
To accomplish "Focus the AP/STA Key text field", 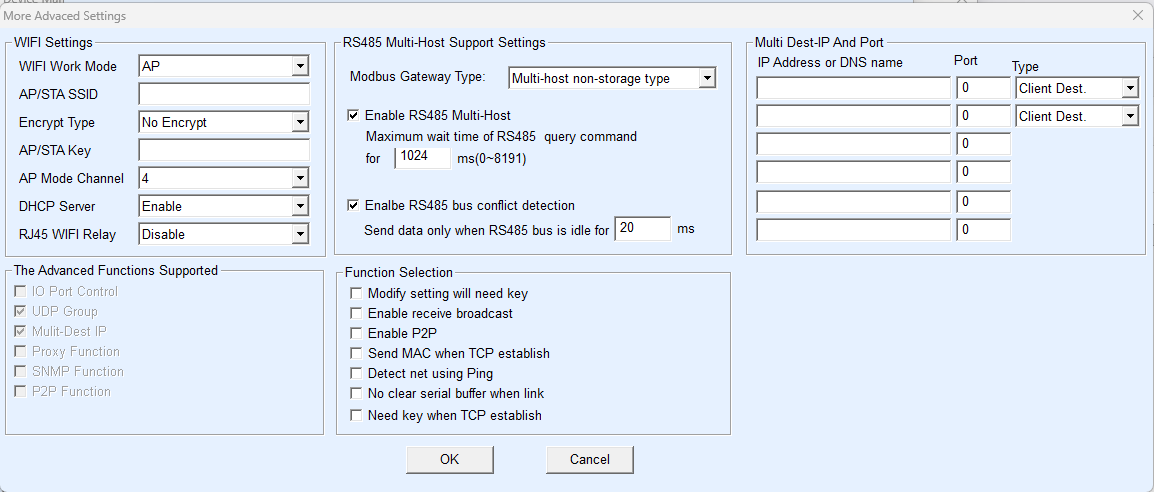I will coord(224,151).
